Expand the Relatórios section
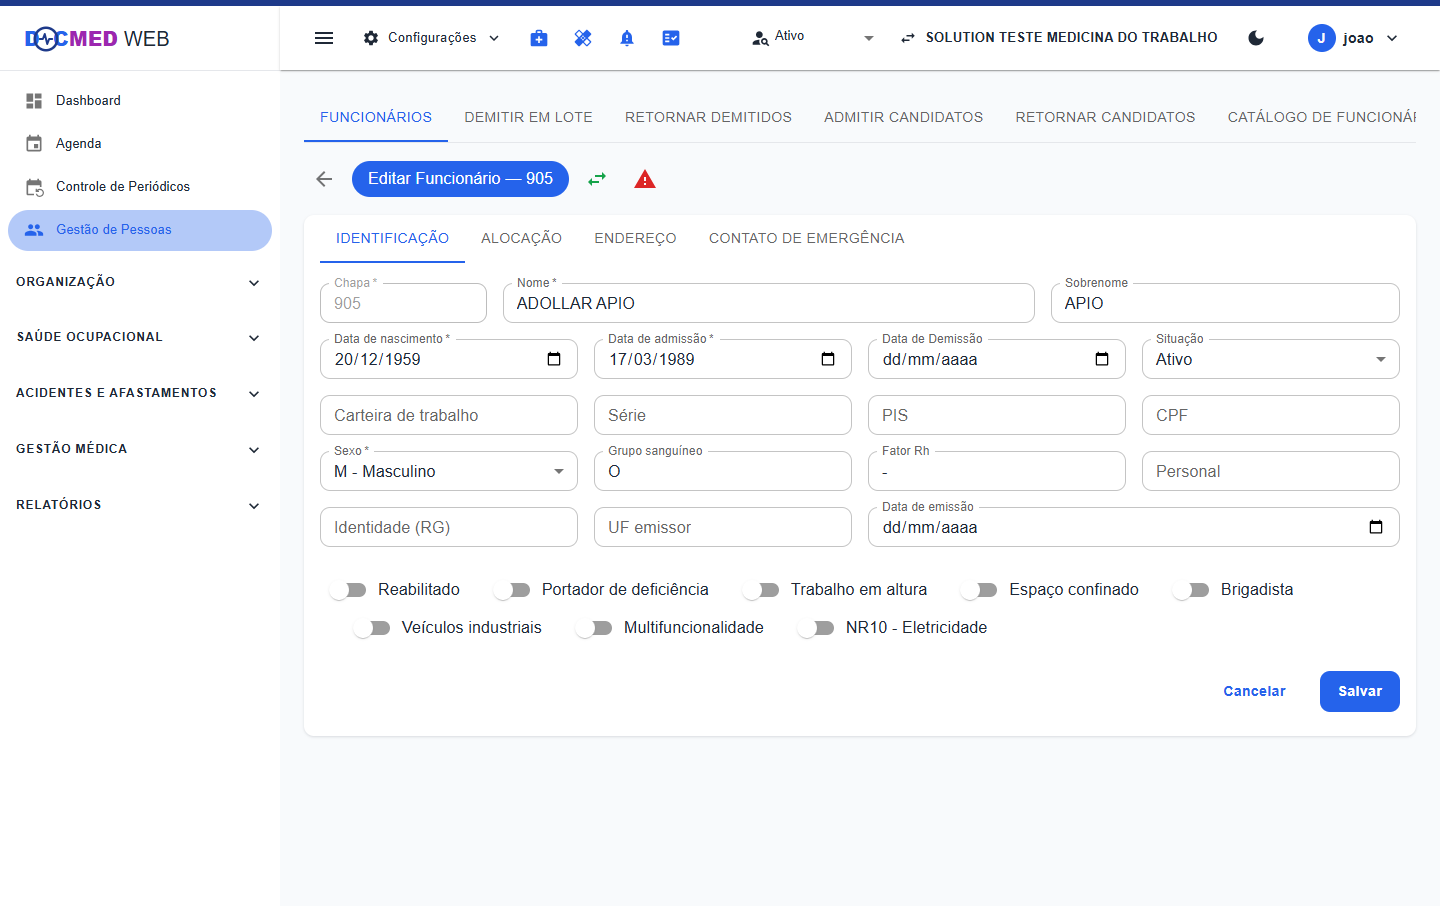 tap(138, 505)
